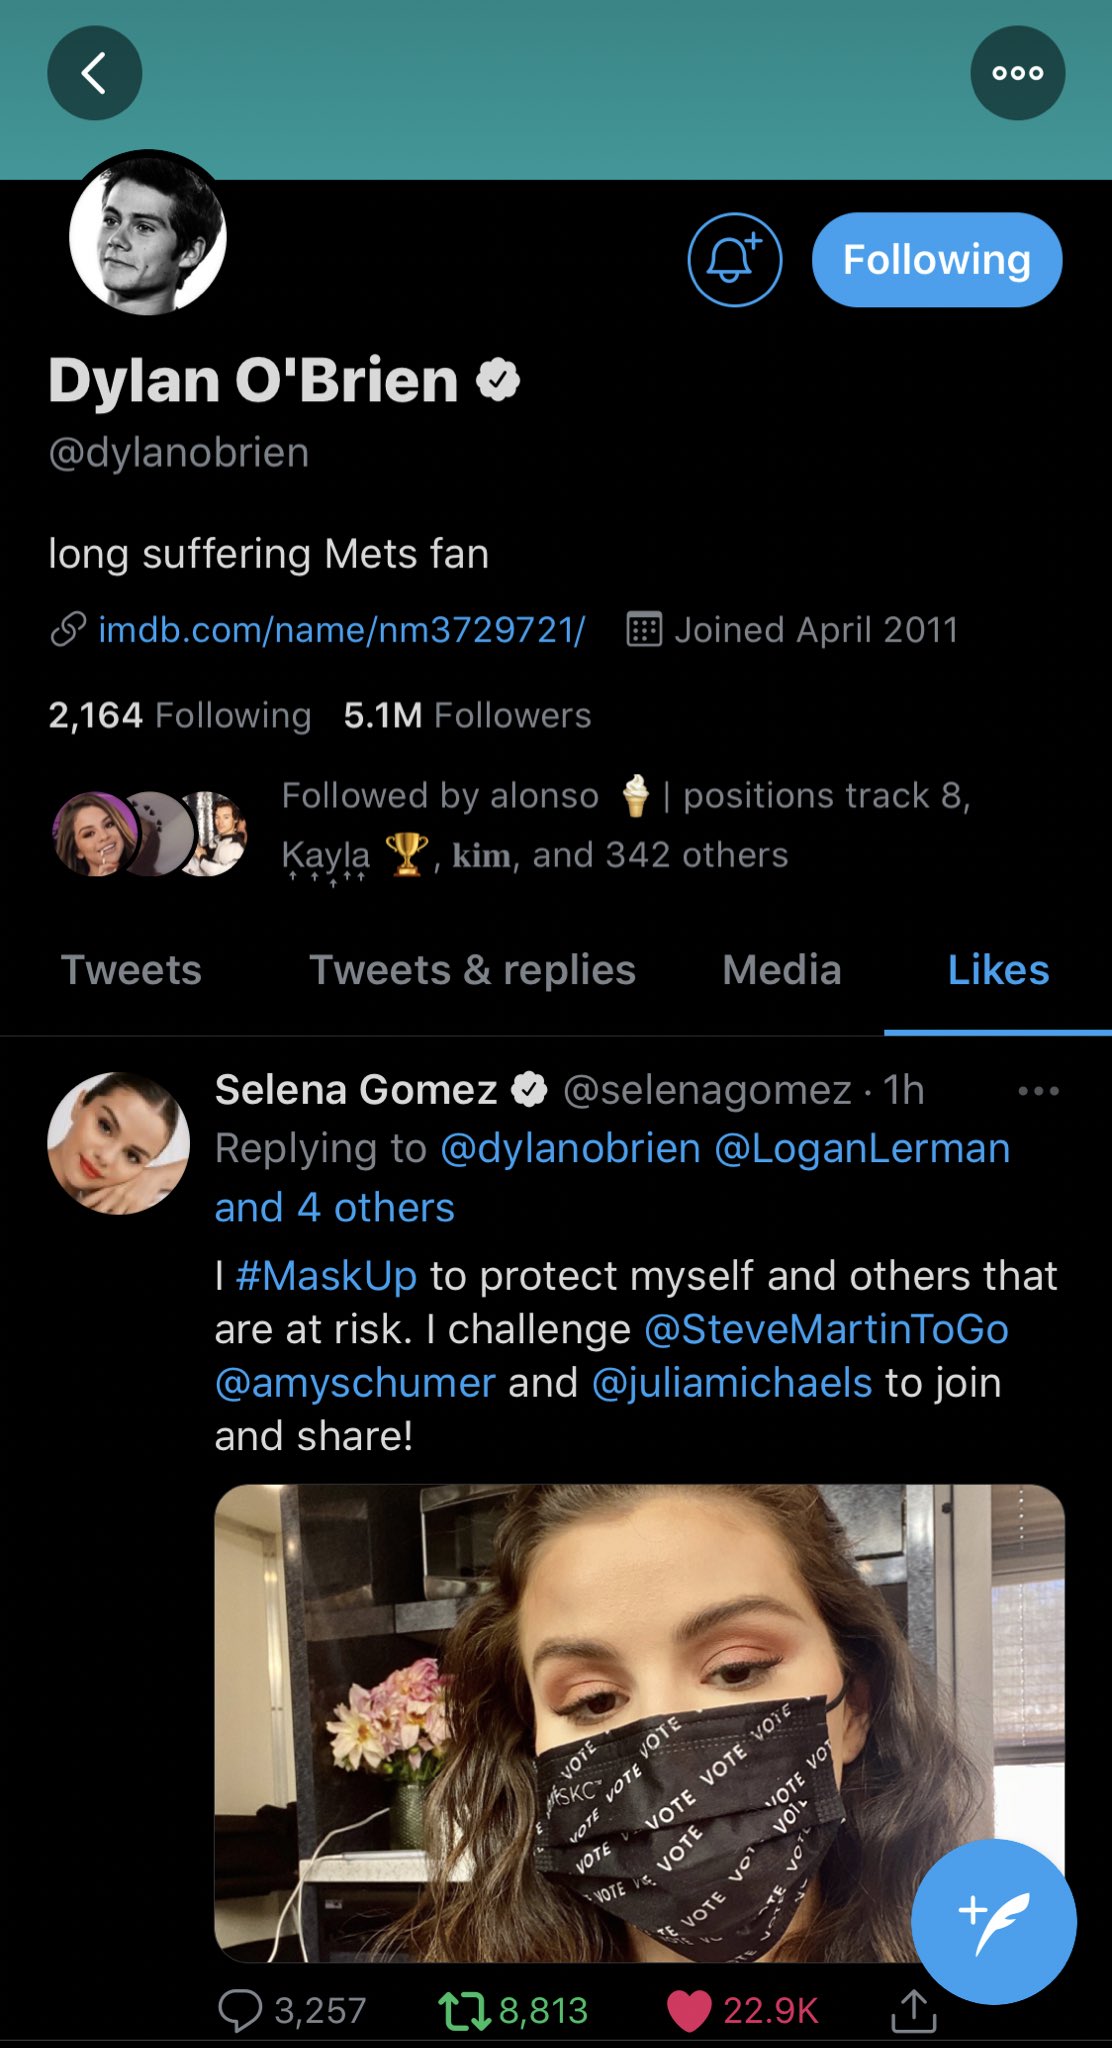Open the tweet's three-dot dropdown menu

(x=1038, y=1091)
